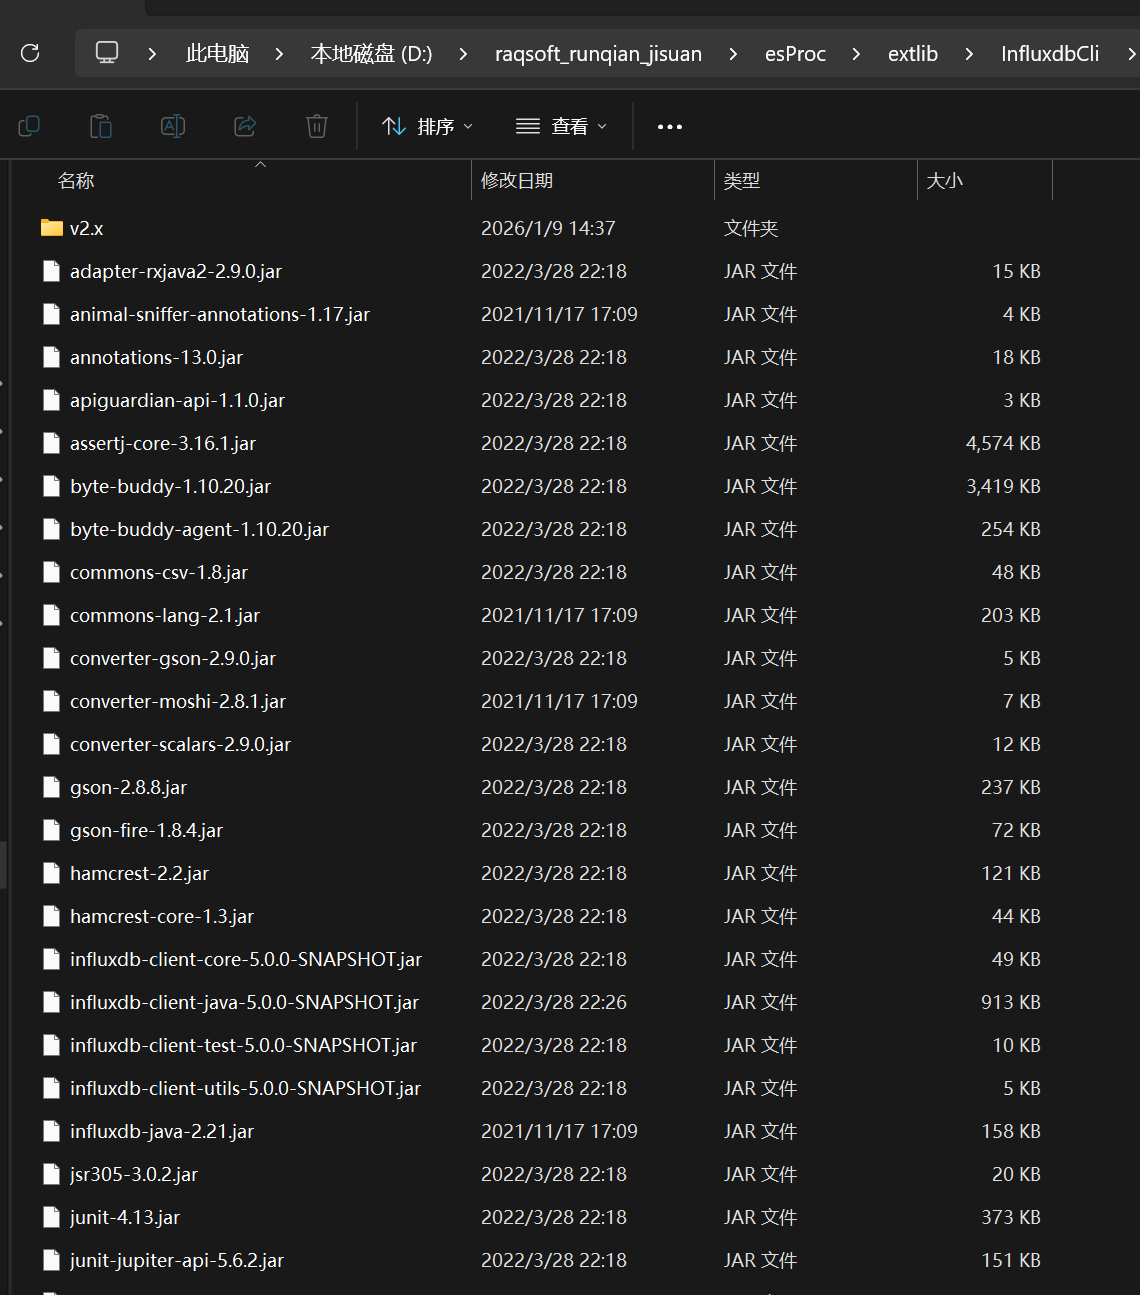This screenshot has height=1295, width=1140.
Task: Open the three-dots more options menu
Action: pos(669,127)
